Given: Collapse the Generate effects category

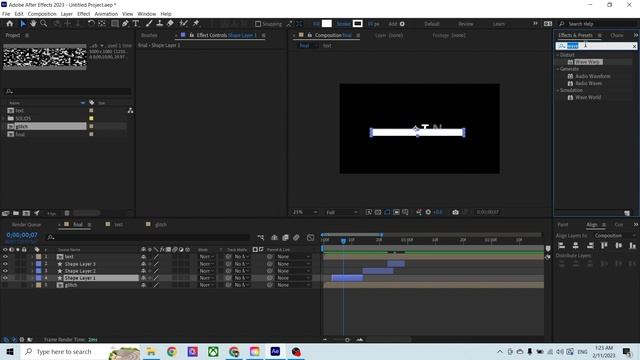Looking at the screenshot, I should [x=558, y=69].
